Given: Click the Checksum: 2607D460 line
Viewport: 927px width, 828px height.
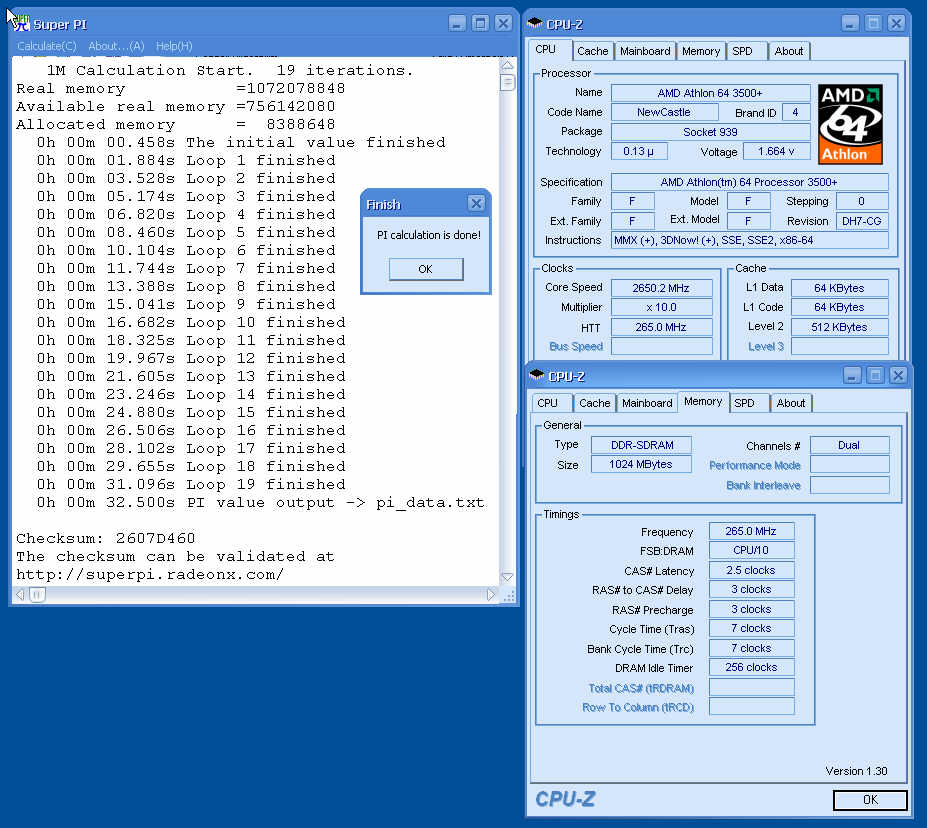Looking at the screenshot, I should pos(106,538).
